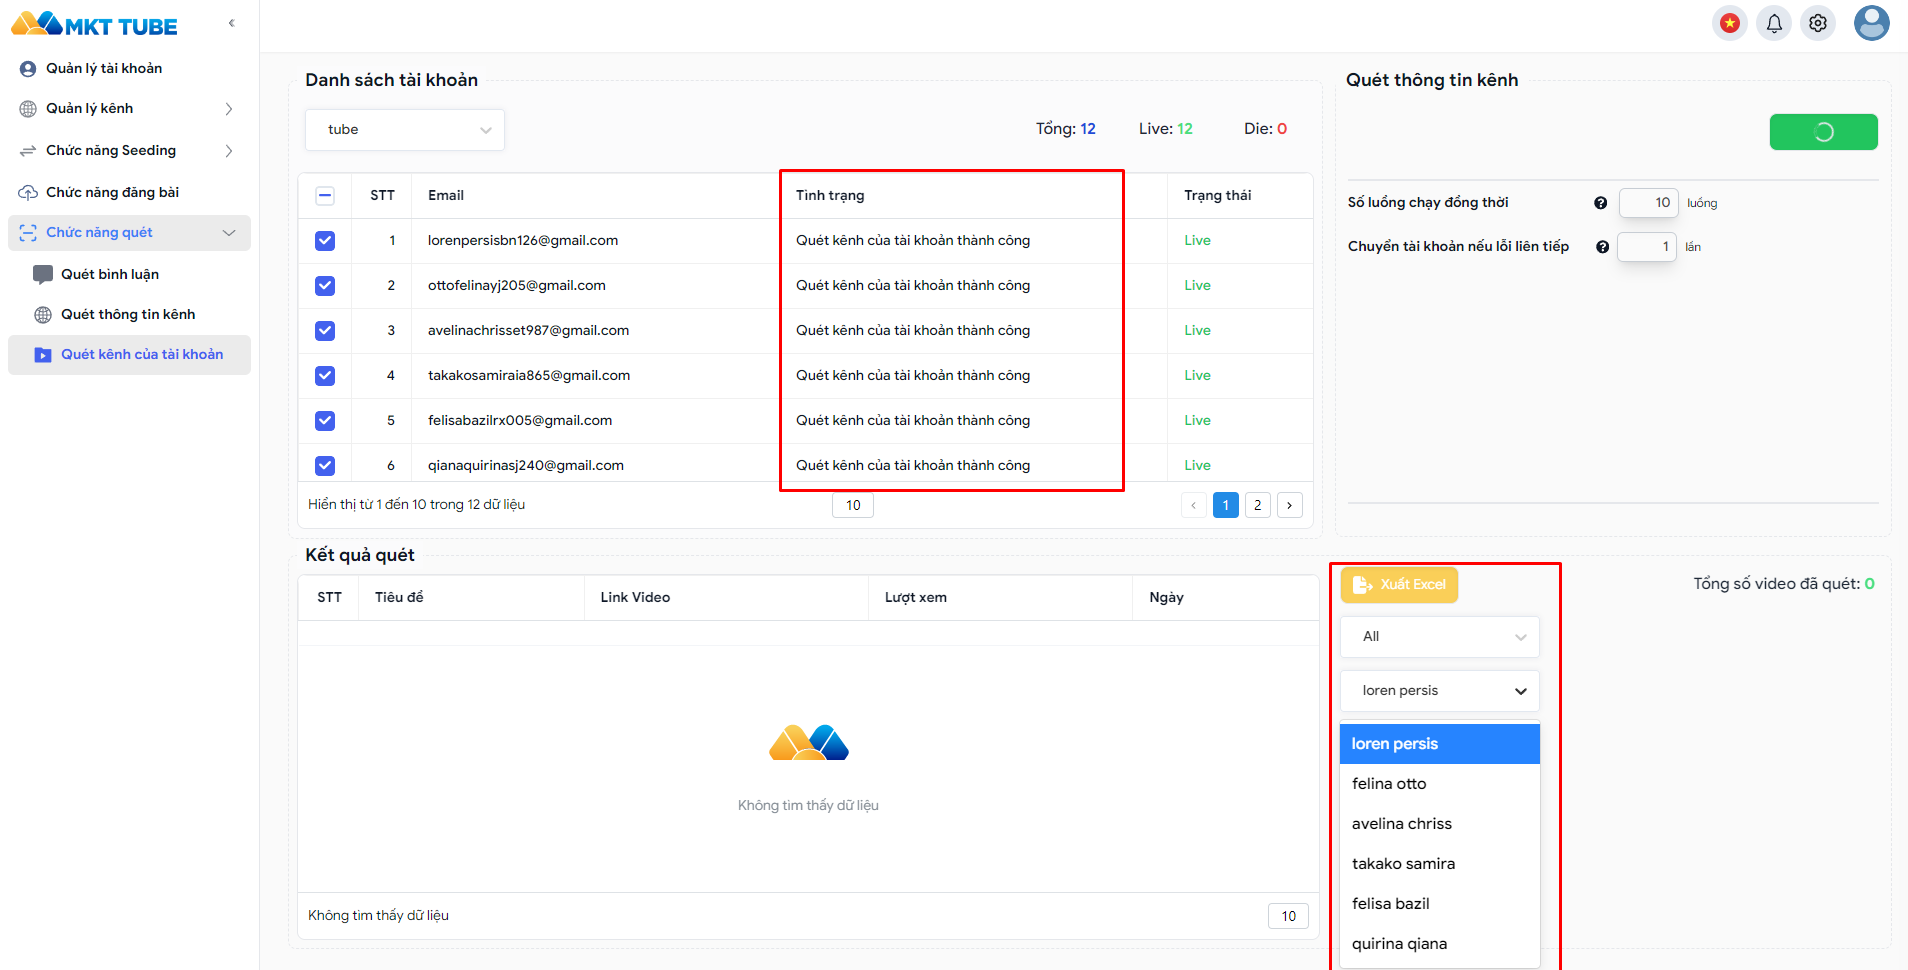Image resolution: width=1908 pixels, height=970 pixels.
Task: Pick highlighted 'loren persis' option
Action: 1440,744
